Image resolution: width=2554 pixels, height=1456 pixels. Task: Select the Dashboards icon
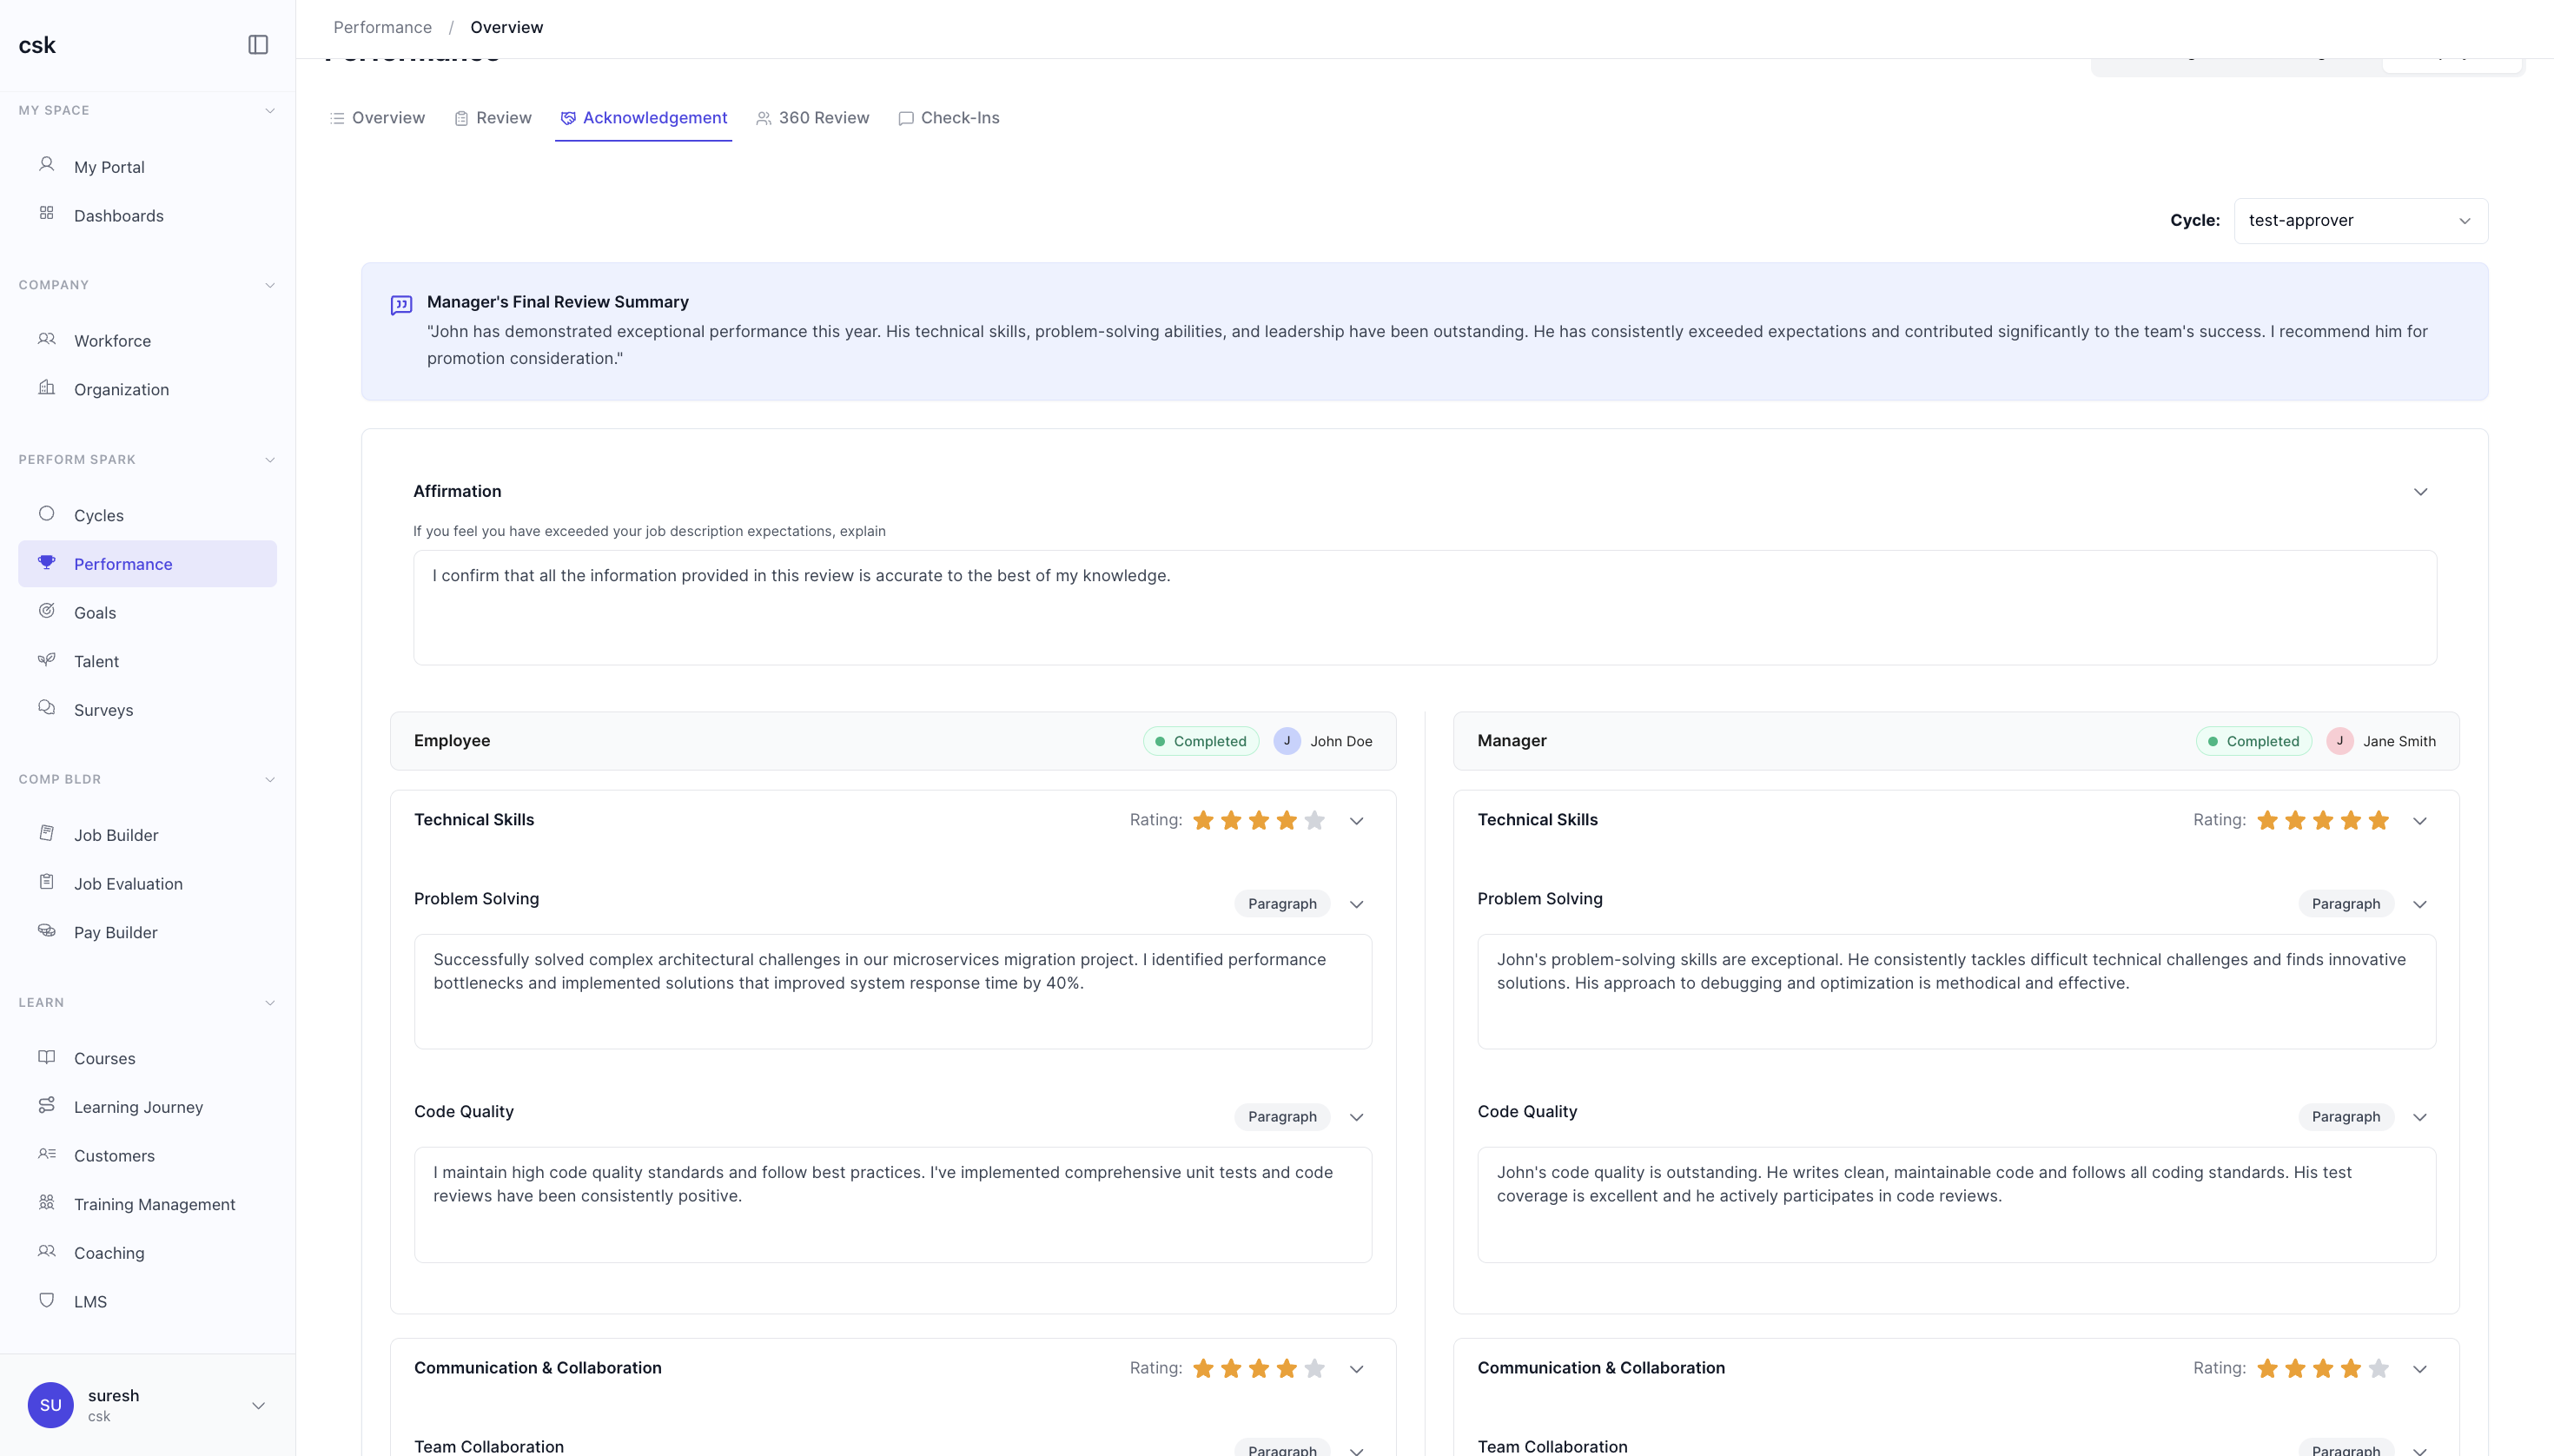click(47, 213)
